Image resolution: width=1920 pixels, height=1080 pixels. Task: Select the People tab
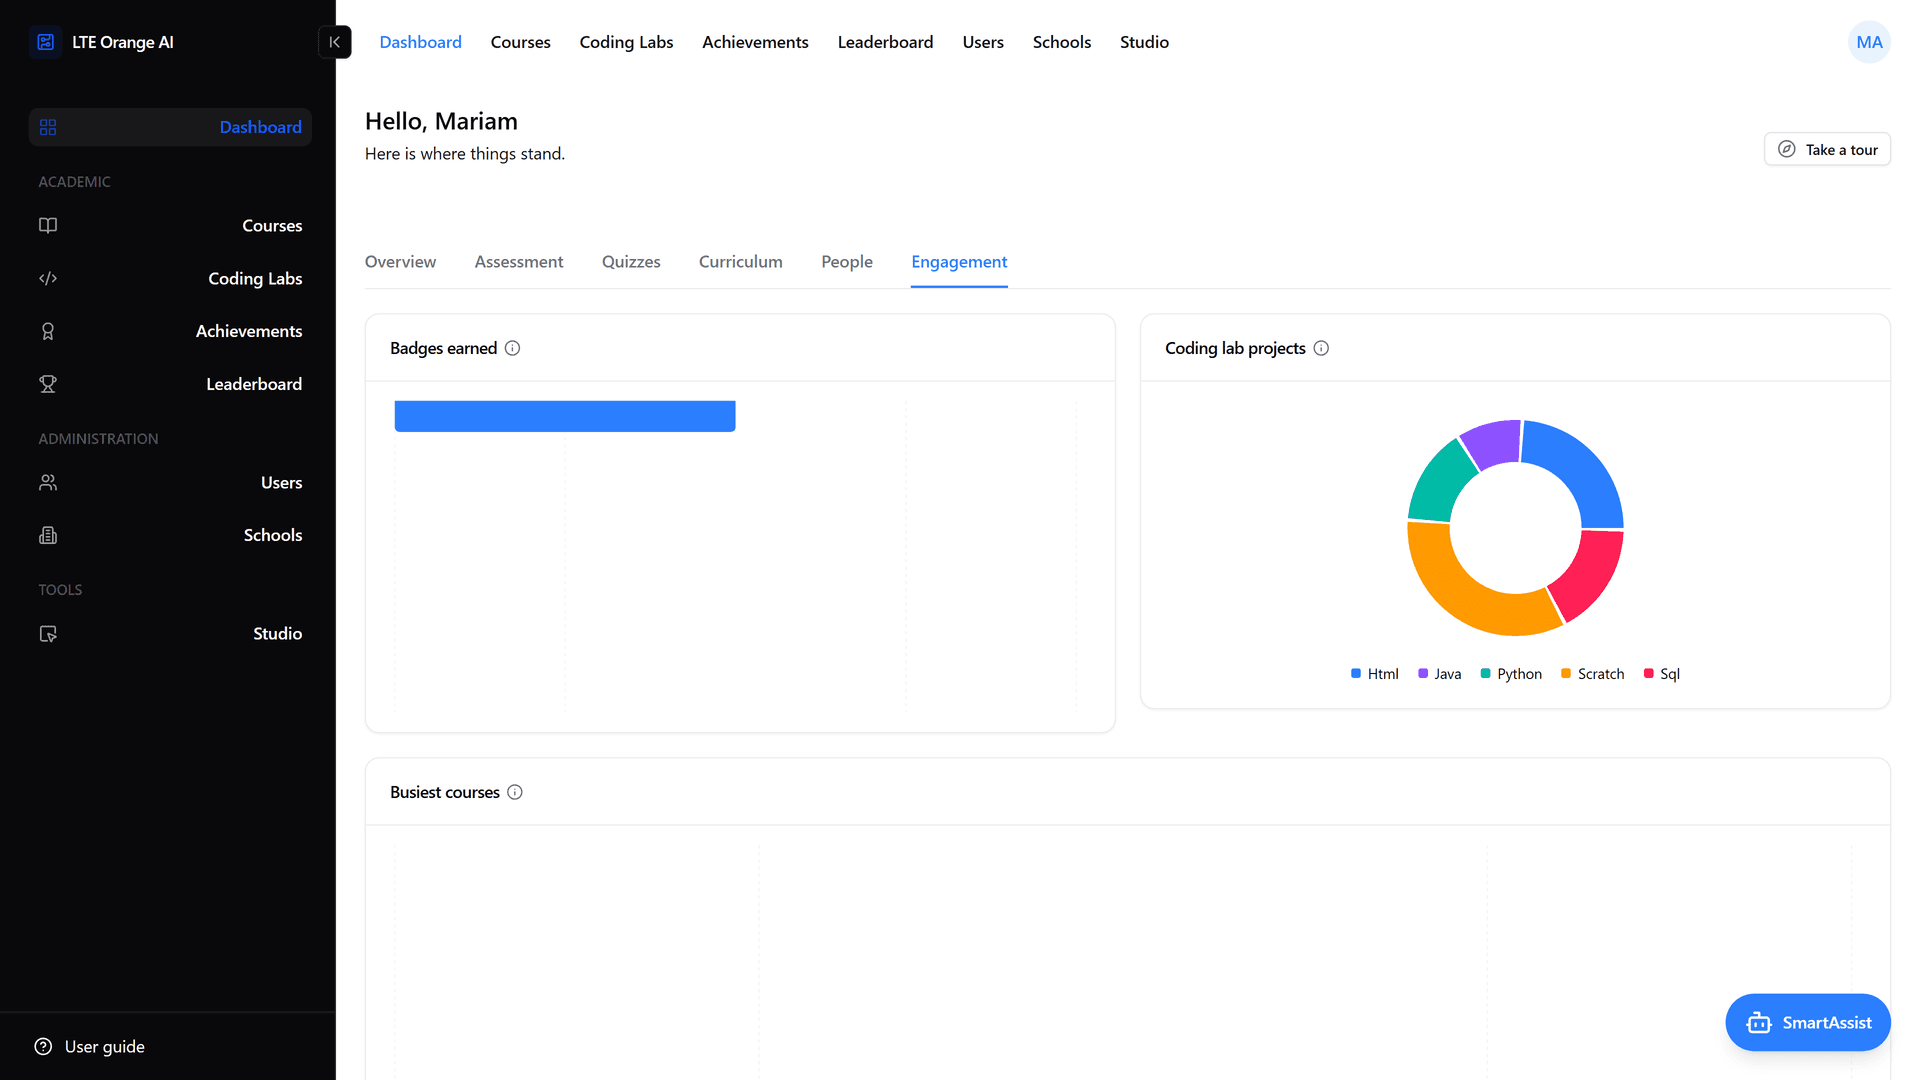coord(847,262)
